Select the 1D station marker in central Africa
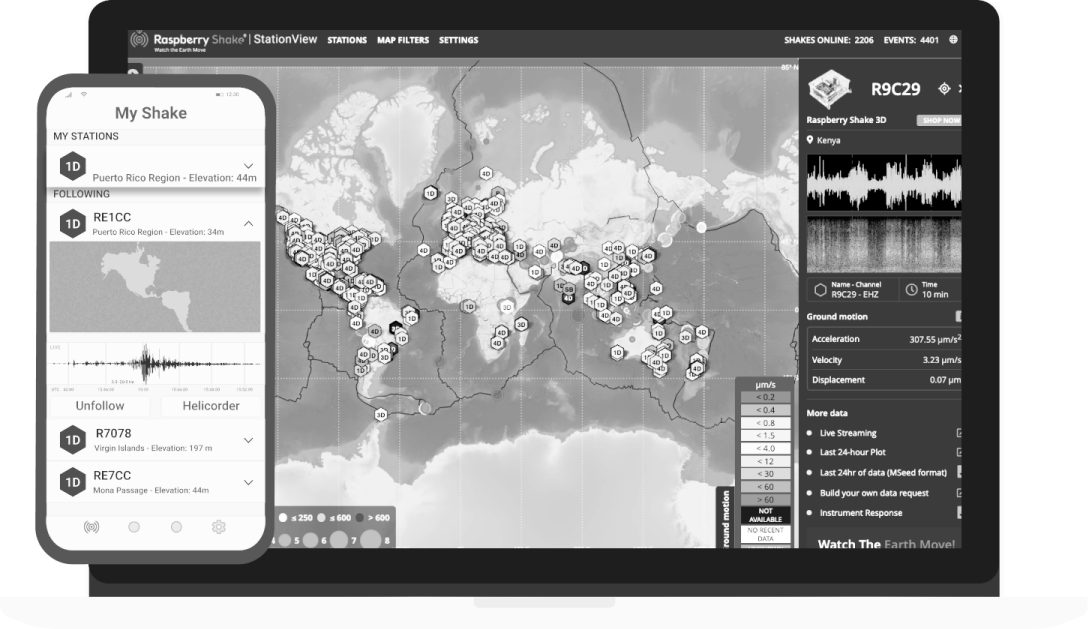 pyautogui.click(x=470, y=306)
